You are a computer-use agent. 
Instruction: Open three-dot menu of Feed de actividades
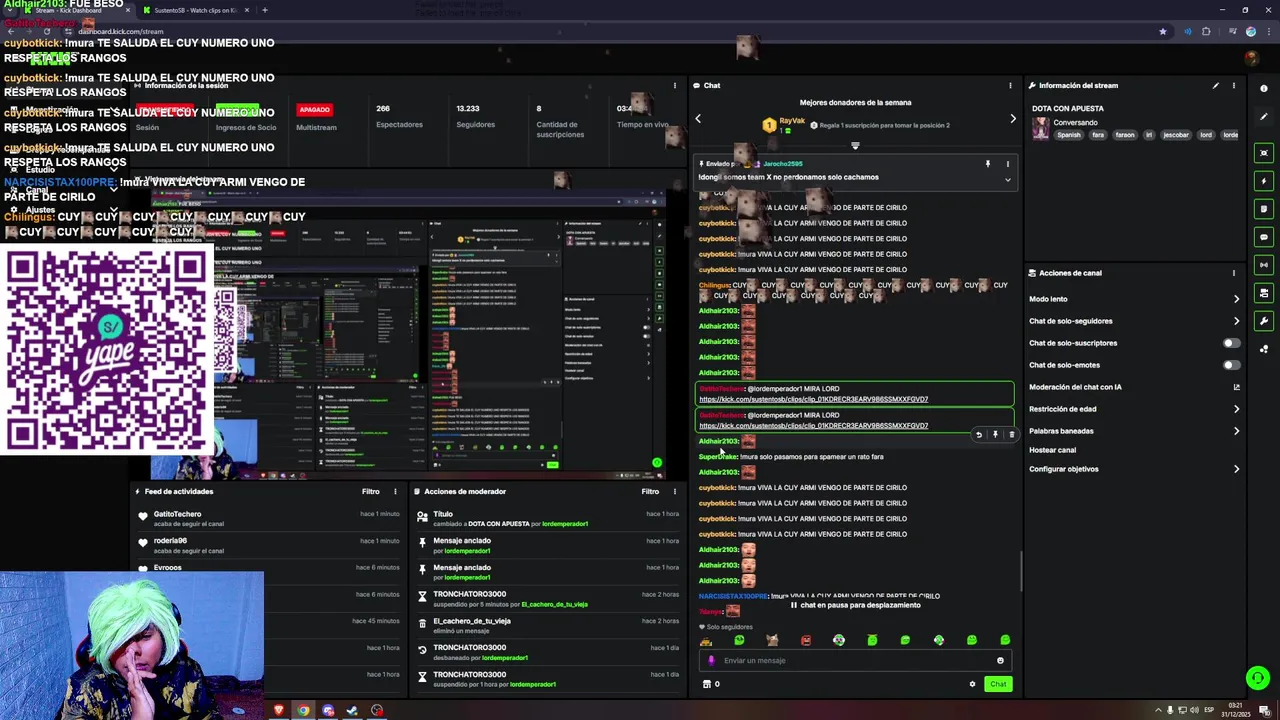[x=395, y=491]
